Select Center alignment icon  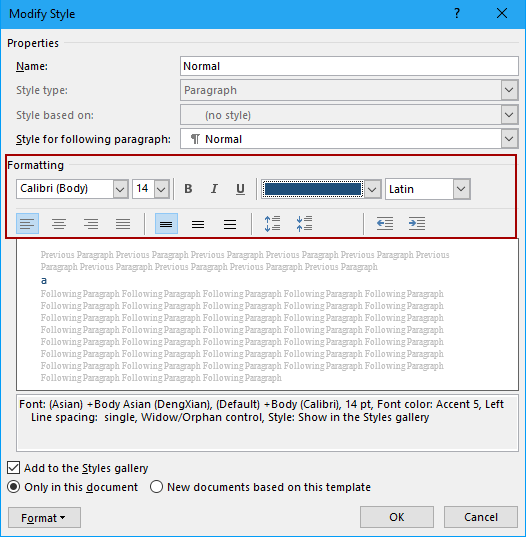click(x=59, y=224)
